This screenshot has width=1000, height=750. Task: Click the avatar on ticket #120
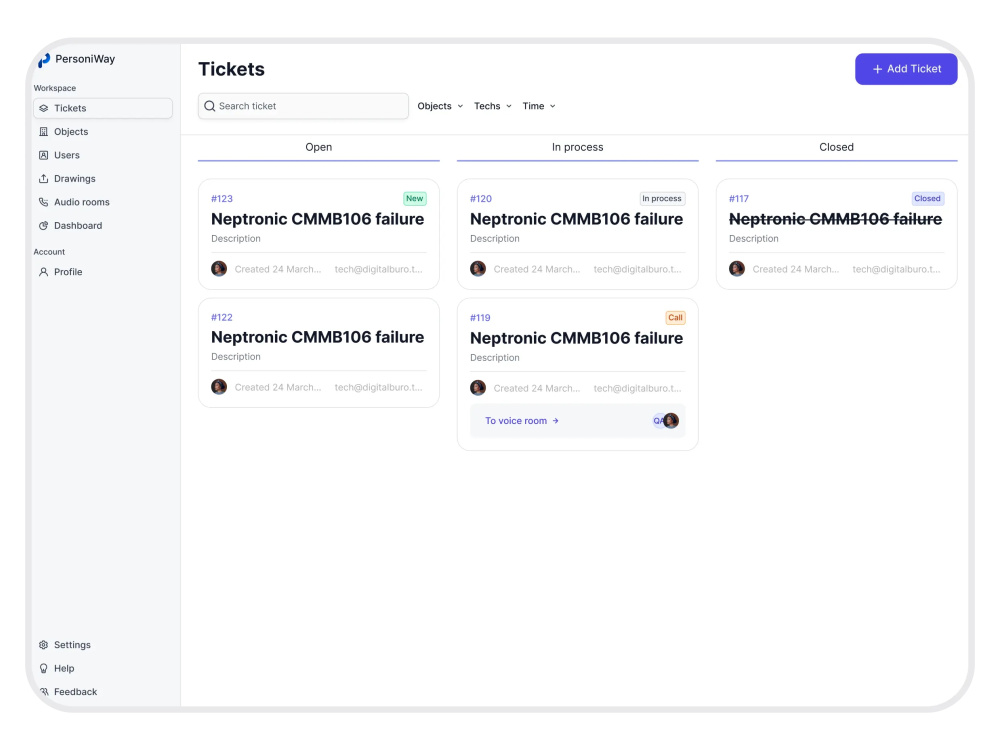478,269
